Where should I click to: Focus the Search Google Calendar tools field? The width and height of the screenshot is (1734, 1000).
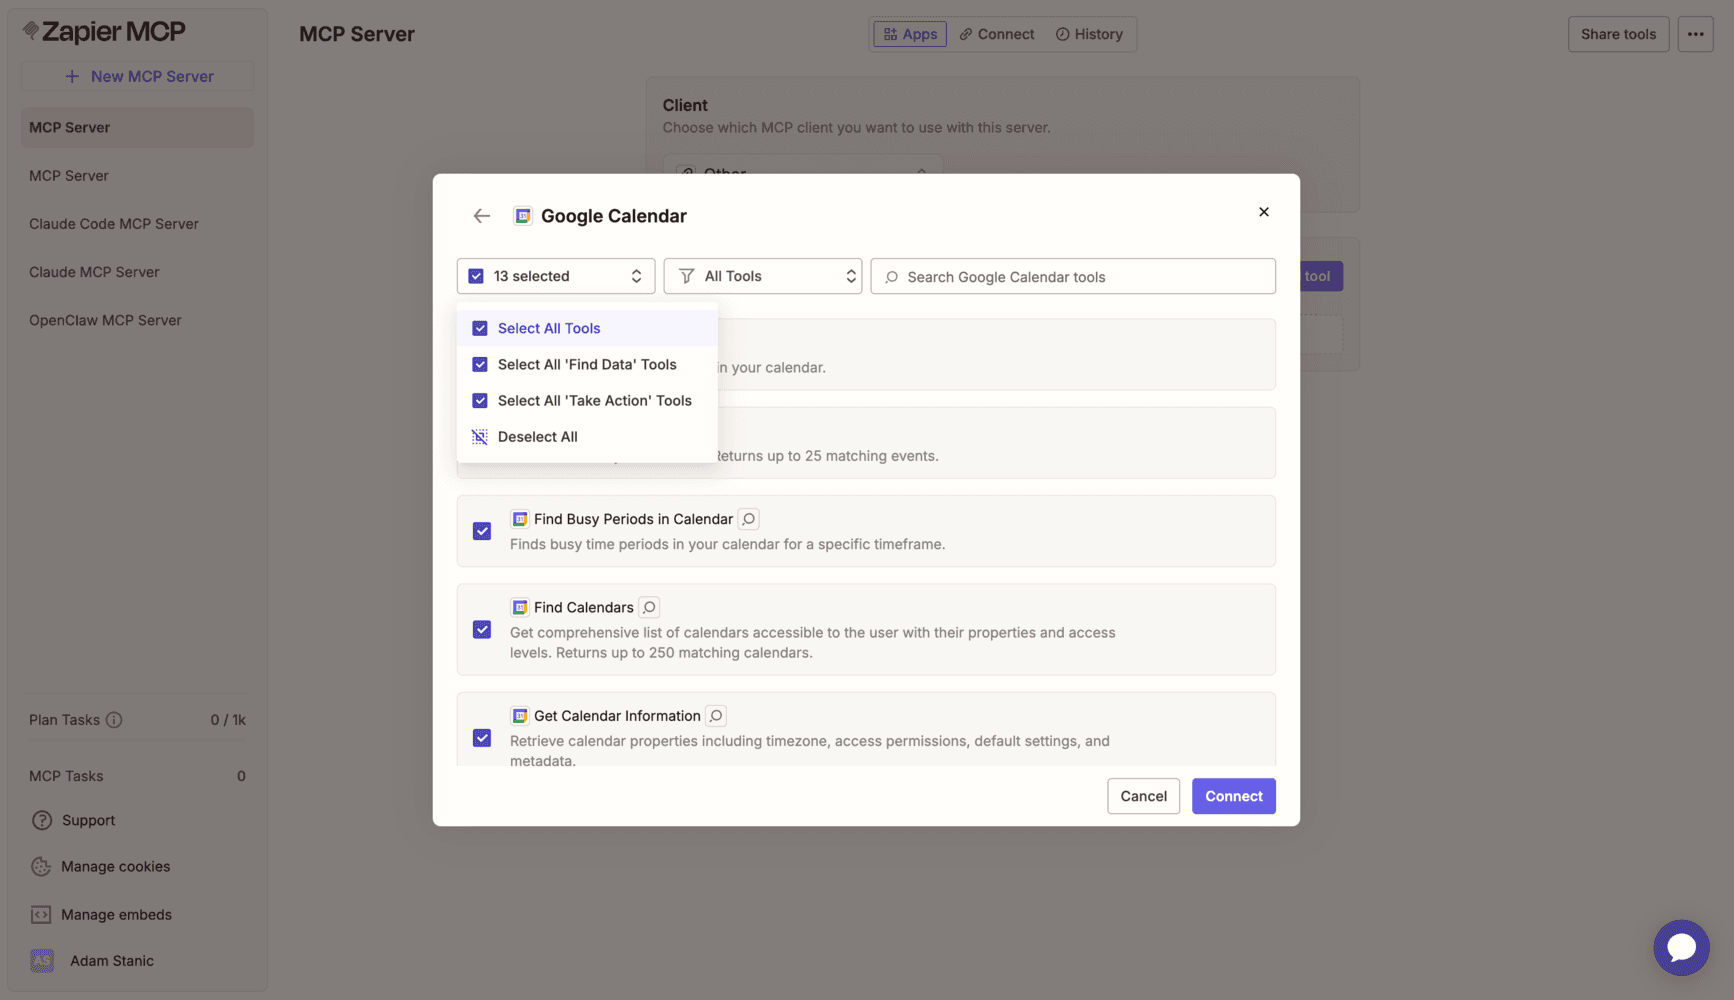(1073, 276)
